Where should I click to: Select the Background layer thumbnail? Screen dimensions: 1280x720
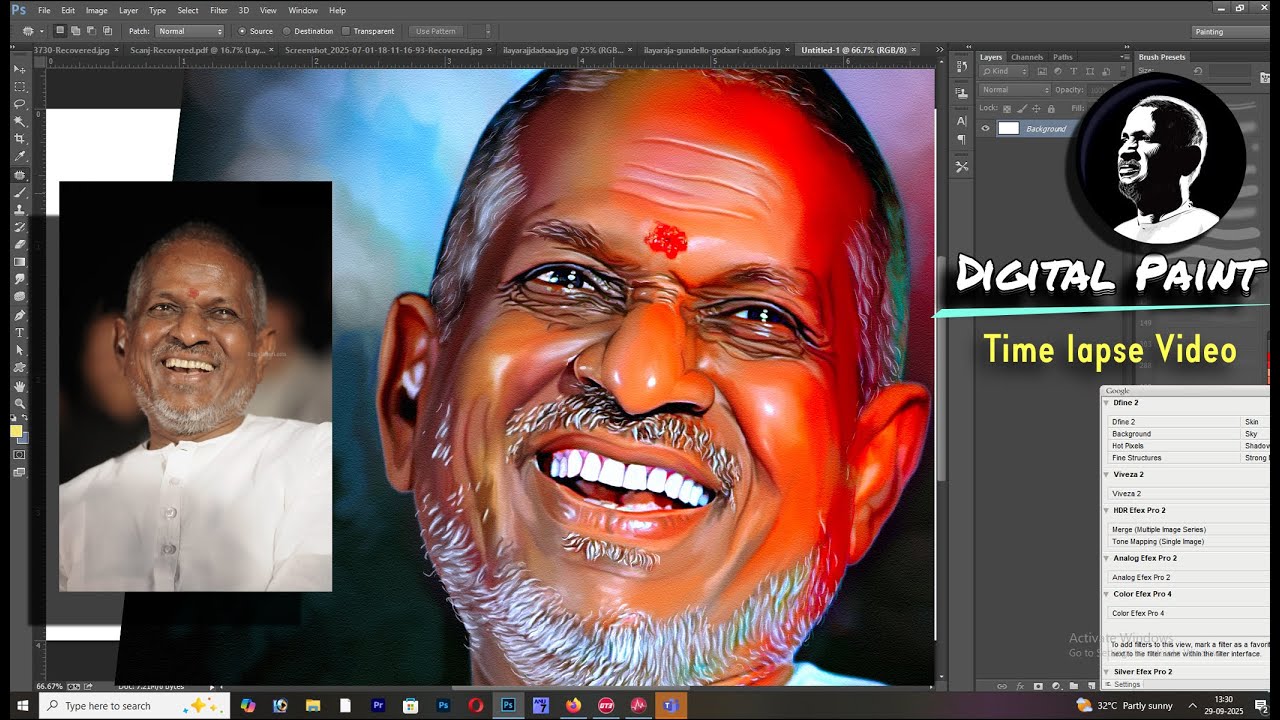pyautogui.click(x=1008, y=128)
